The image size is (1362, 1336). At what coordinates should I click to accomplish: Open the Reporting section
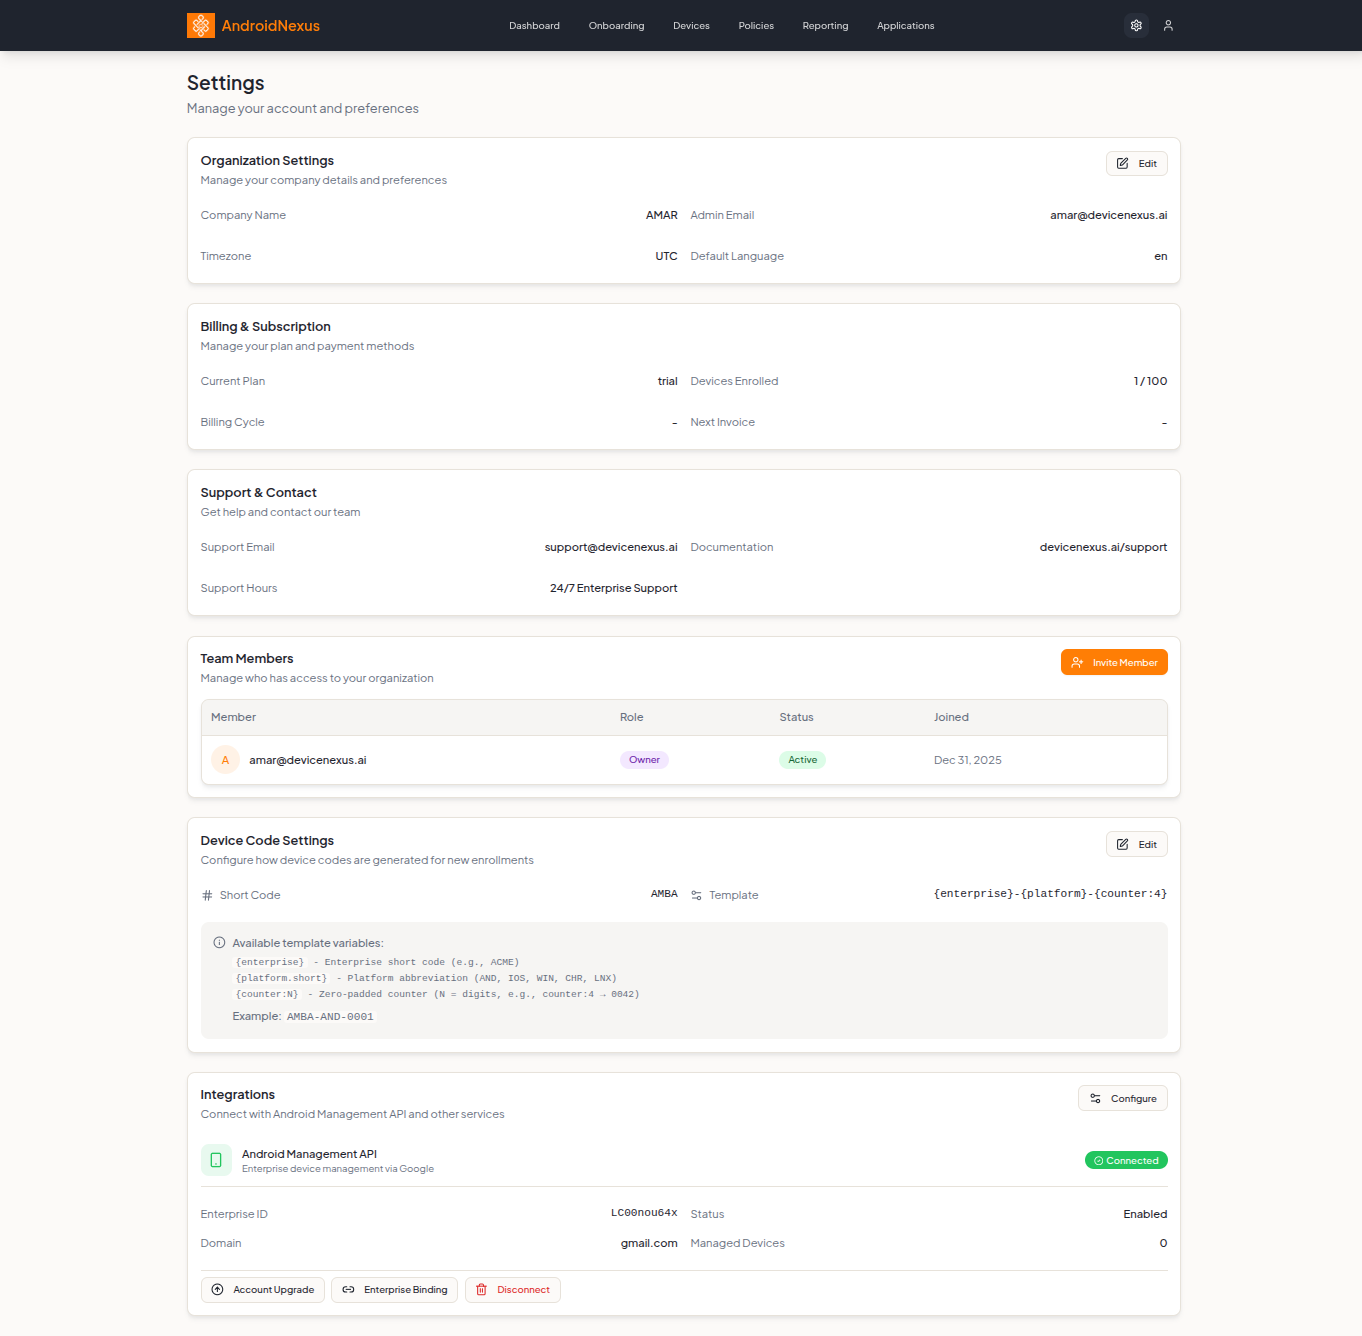(x=825, y=25)
